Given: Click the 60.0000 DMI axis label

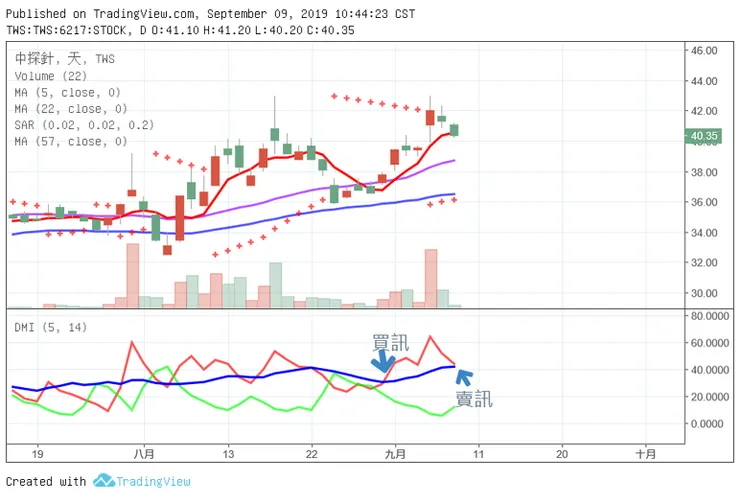Looking at the screenshot, I should coord(710,343).
